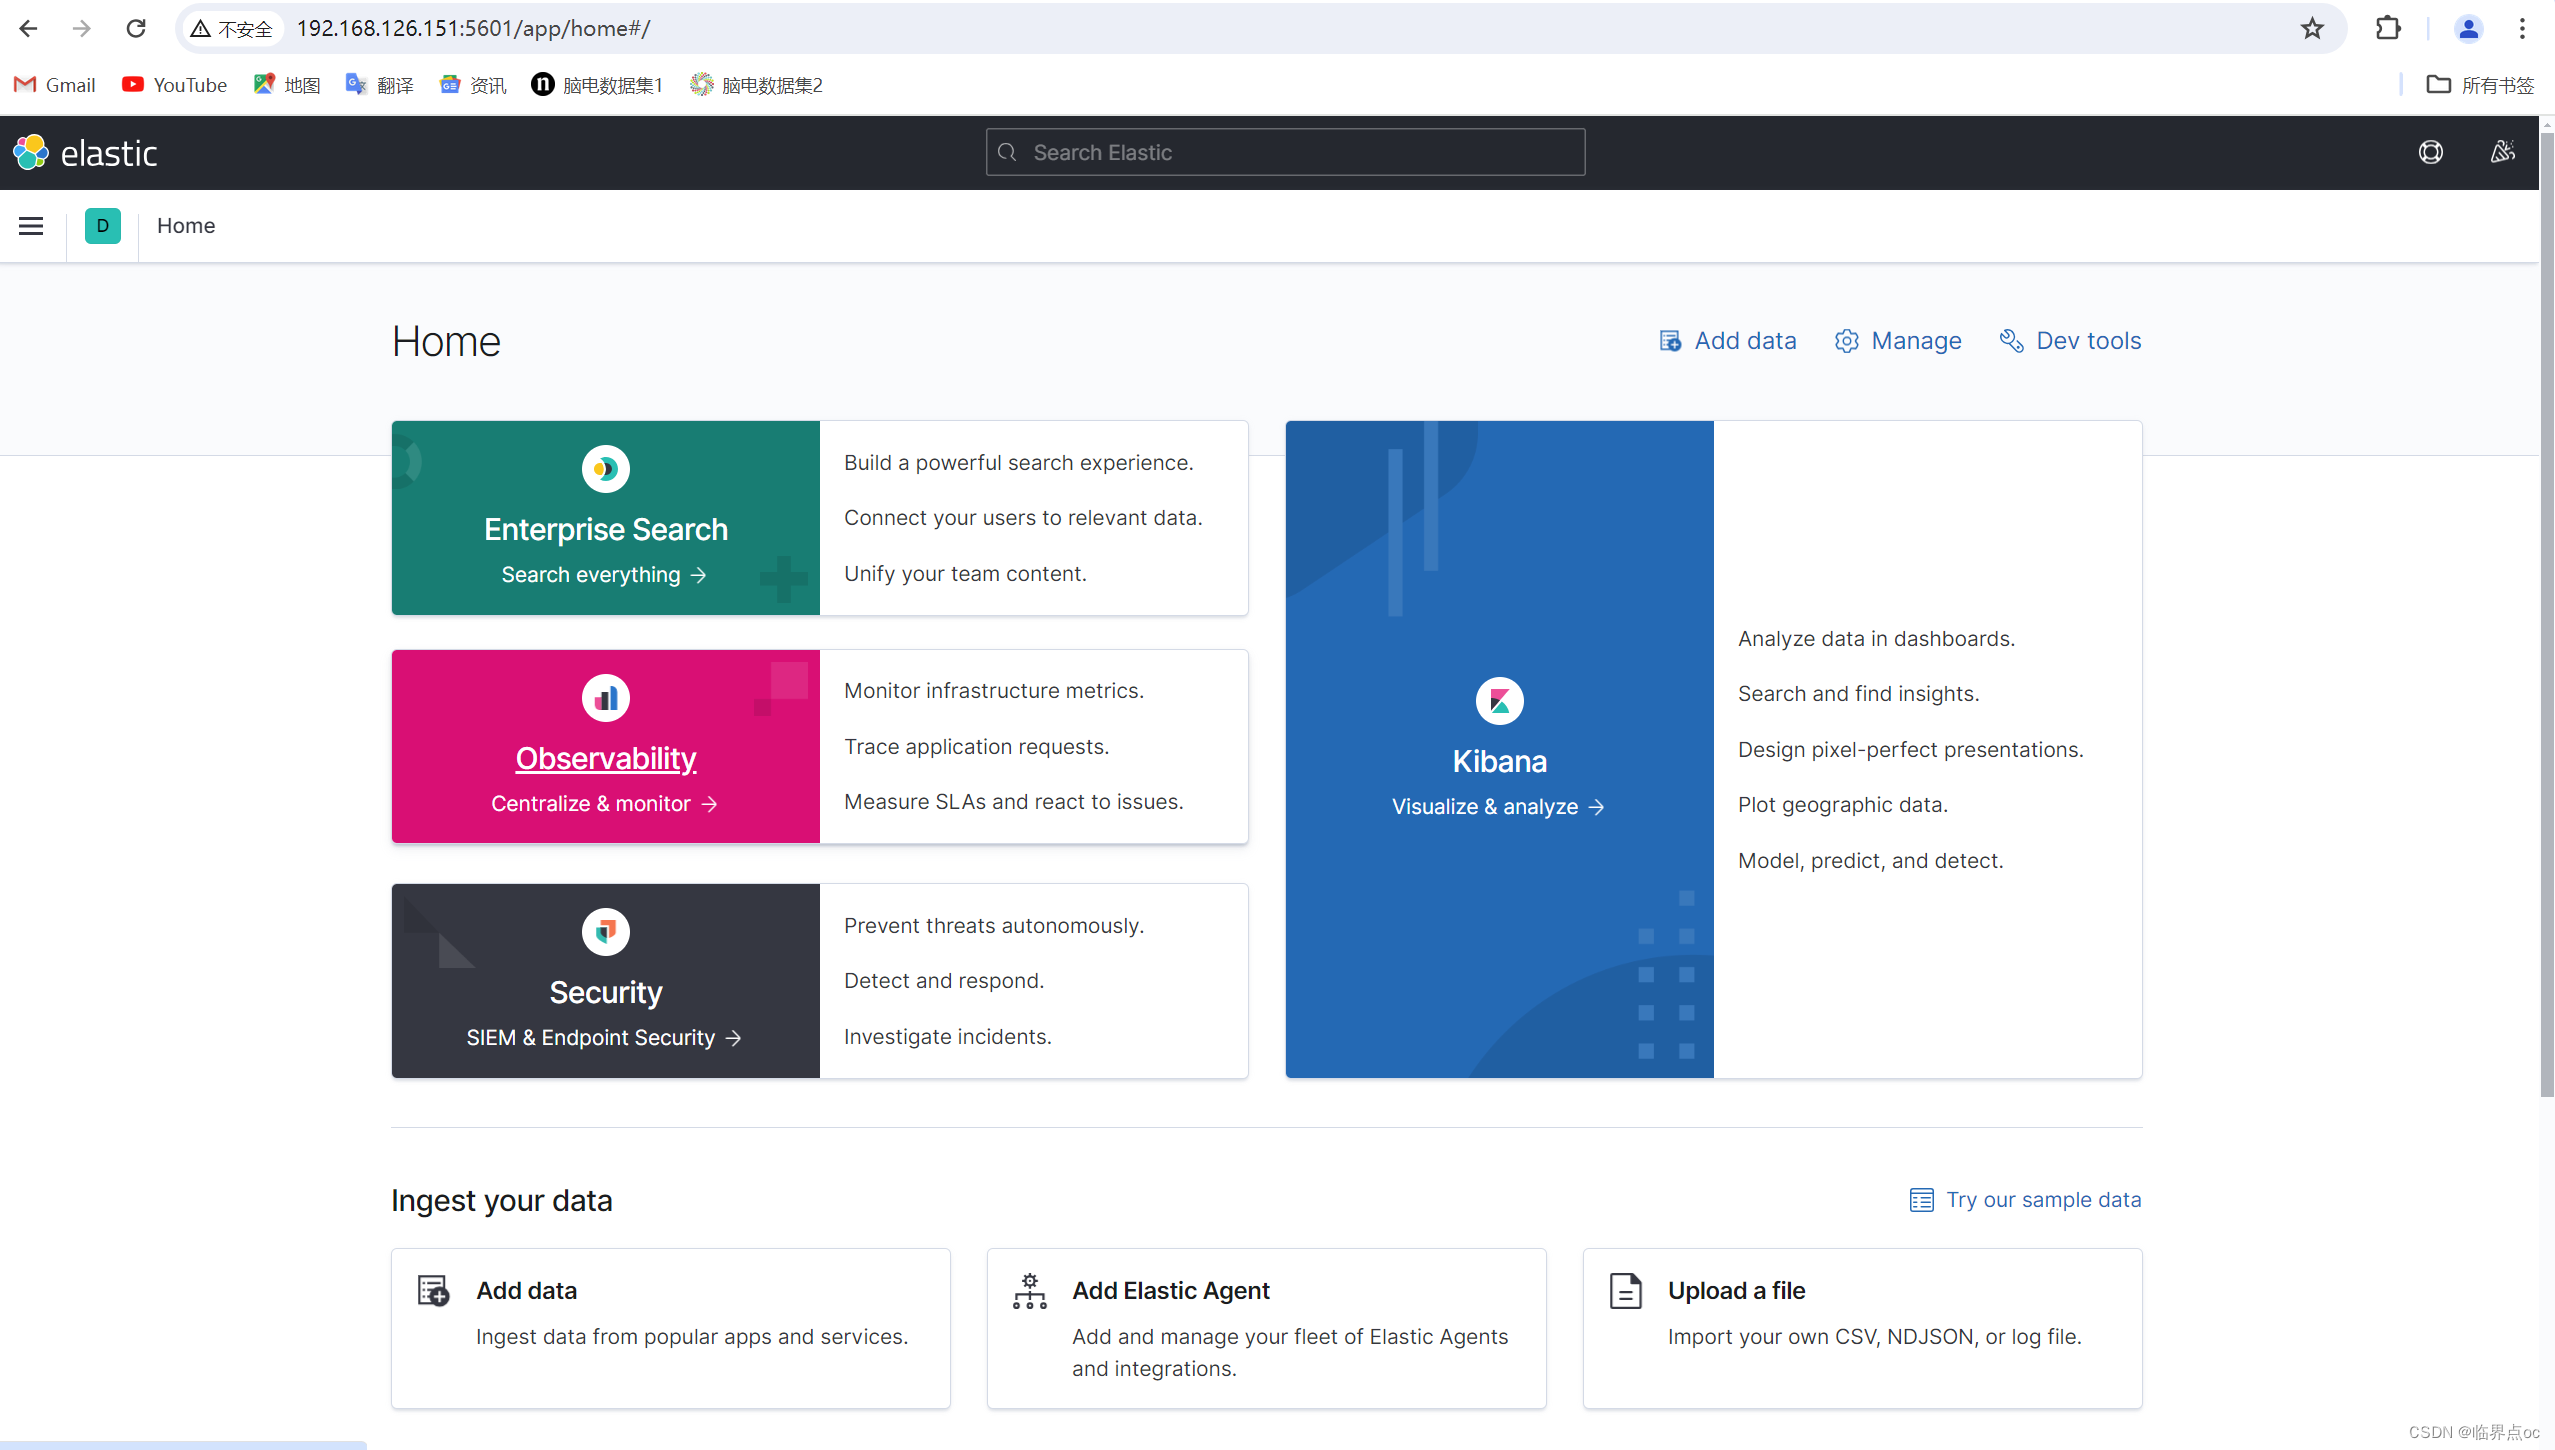Click the Kibana Visualize & analyze icon

click(1499, 700)
